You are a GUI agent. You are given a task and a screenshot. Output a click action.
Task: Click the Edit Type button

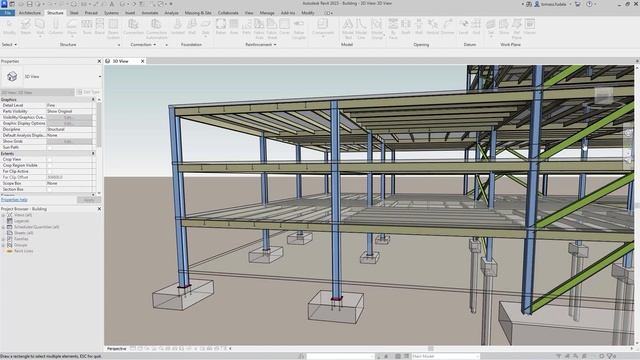(x=88, y=92)
